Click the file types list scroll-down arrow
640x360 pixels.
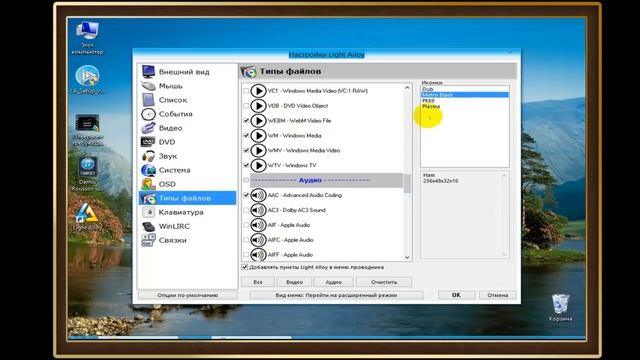(x=407, y=257)
